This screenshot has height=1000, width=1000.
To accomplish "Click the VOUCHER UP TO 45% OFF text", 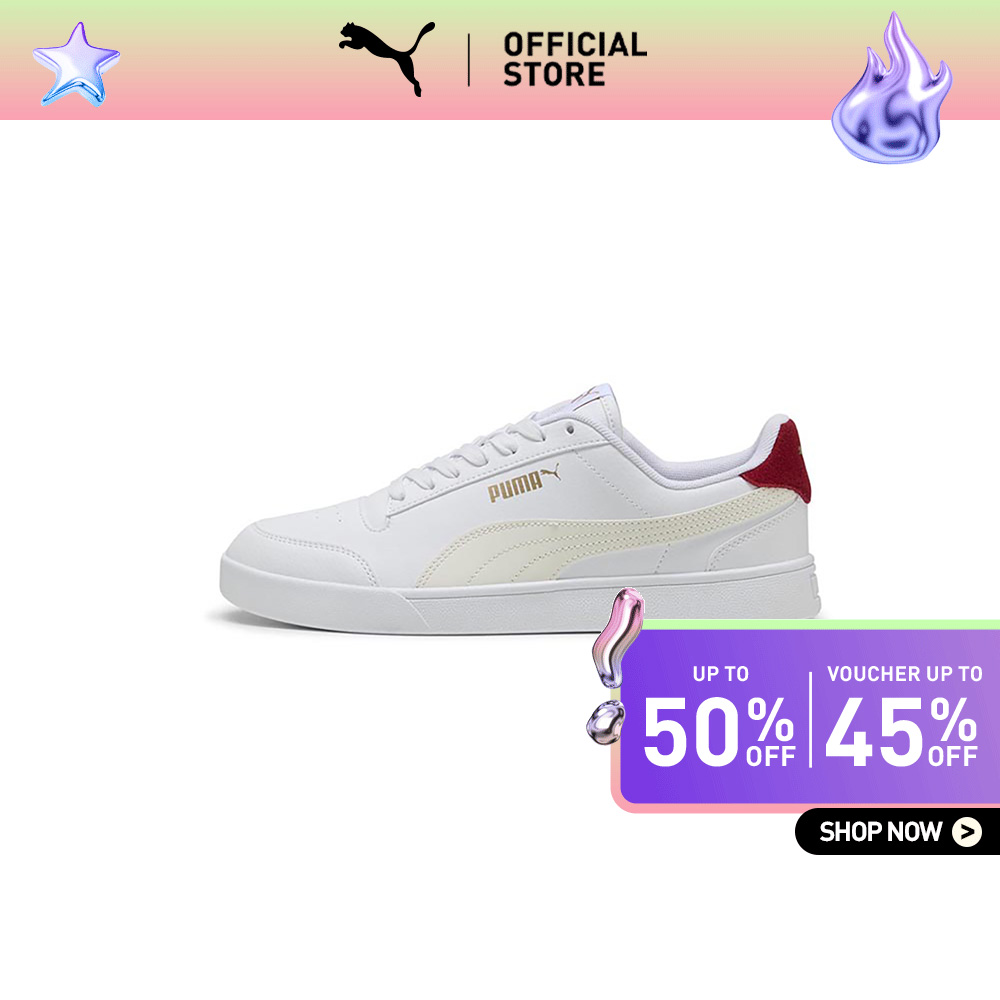I will point(904,716).
